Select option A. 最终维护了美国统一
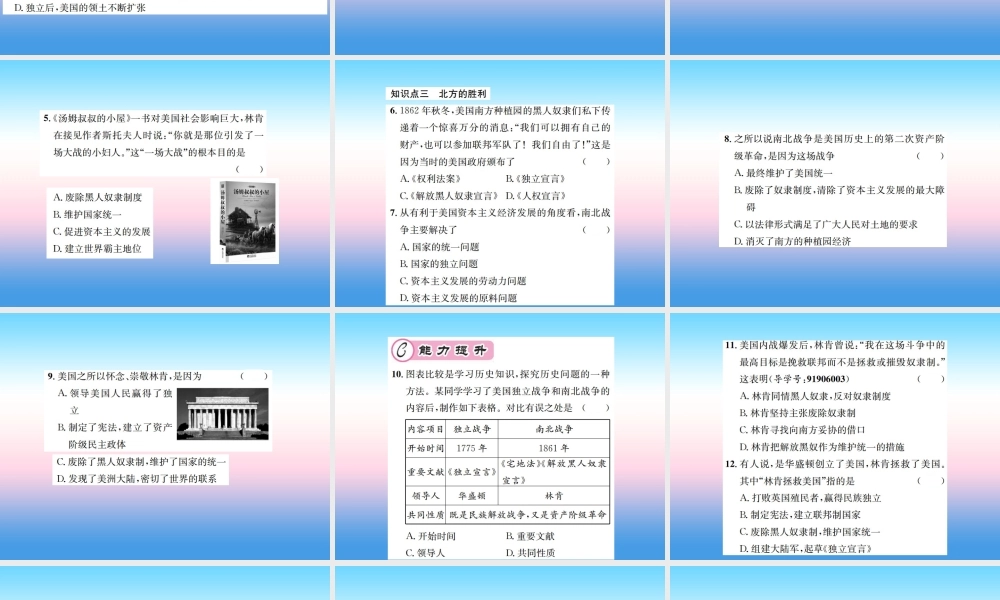The image size is (1000, 600). pos(783,173)
